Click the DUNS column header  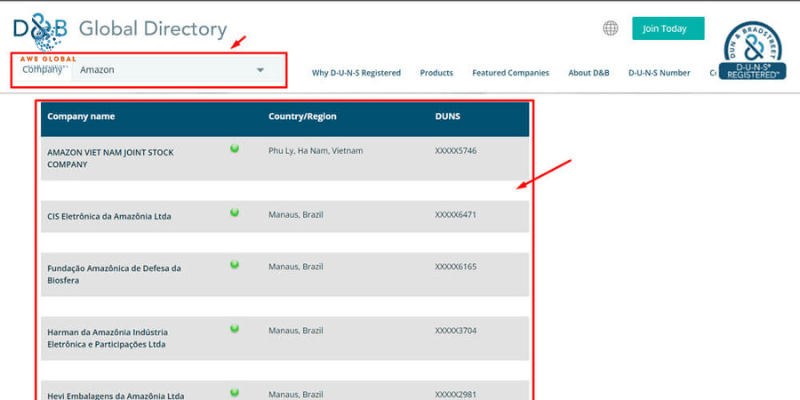tap(447, 116)
